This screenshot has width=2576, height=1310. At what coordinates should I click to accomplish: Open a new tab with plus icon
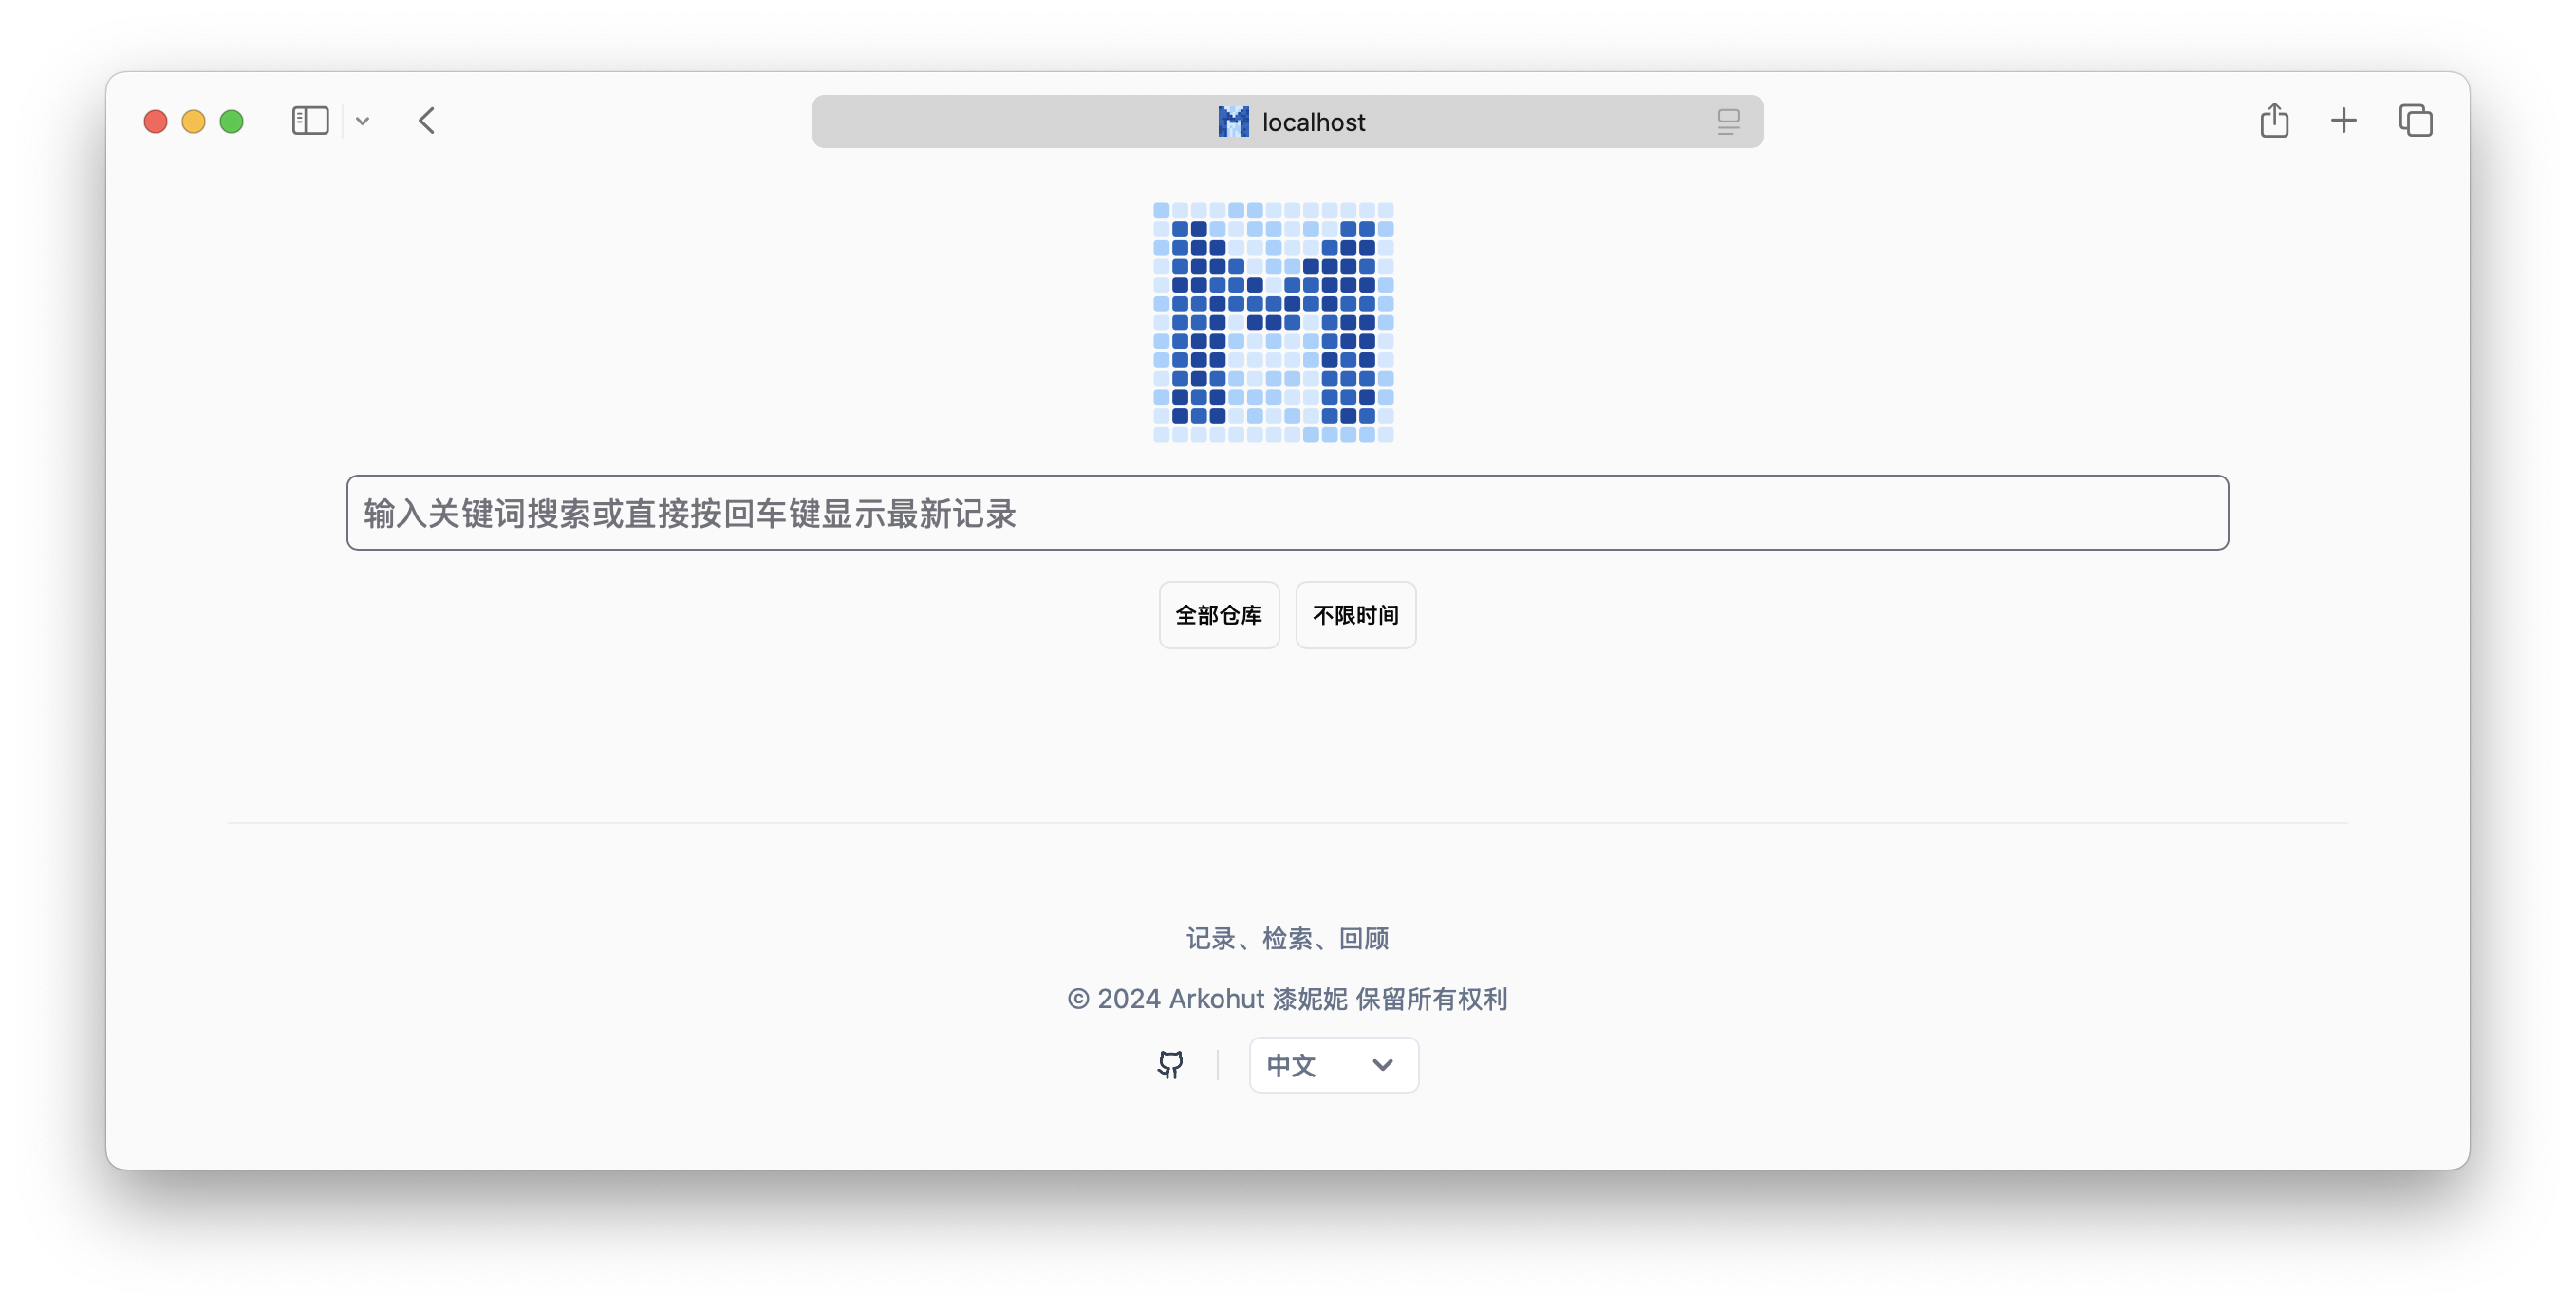coord(2343,121)
